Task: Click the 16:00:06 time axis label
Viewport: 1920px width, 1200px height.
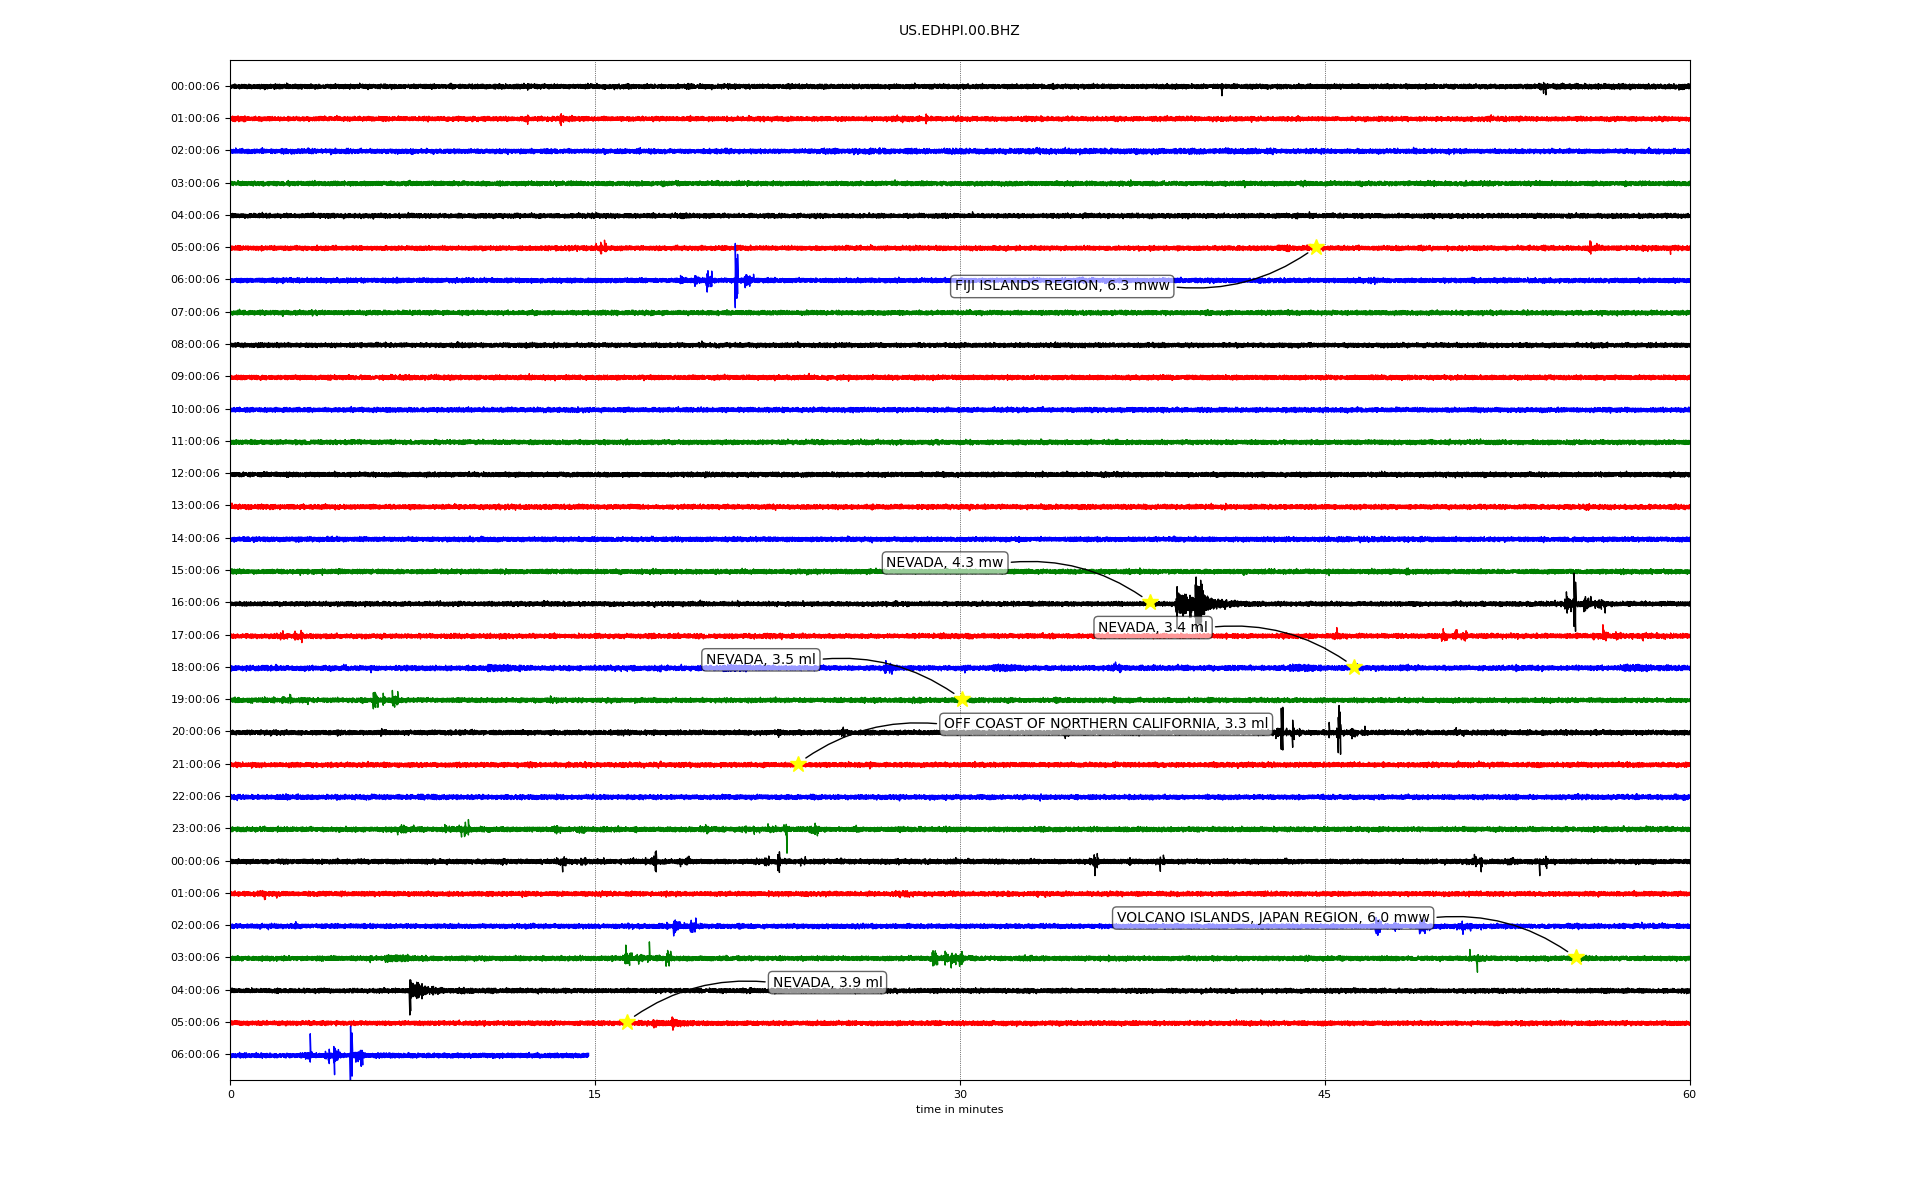Action: click(x=195, y=603)
